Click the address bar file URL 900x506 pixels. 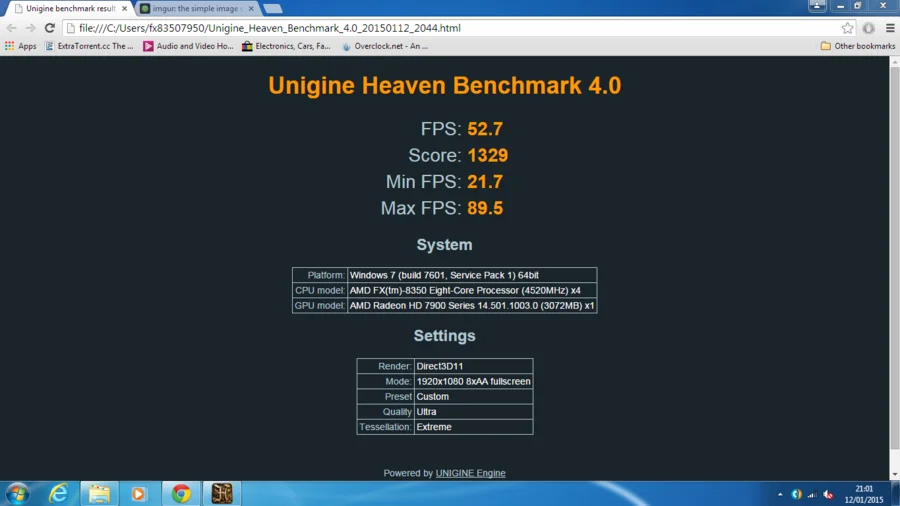tap(270, 28)
